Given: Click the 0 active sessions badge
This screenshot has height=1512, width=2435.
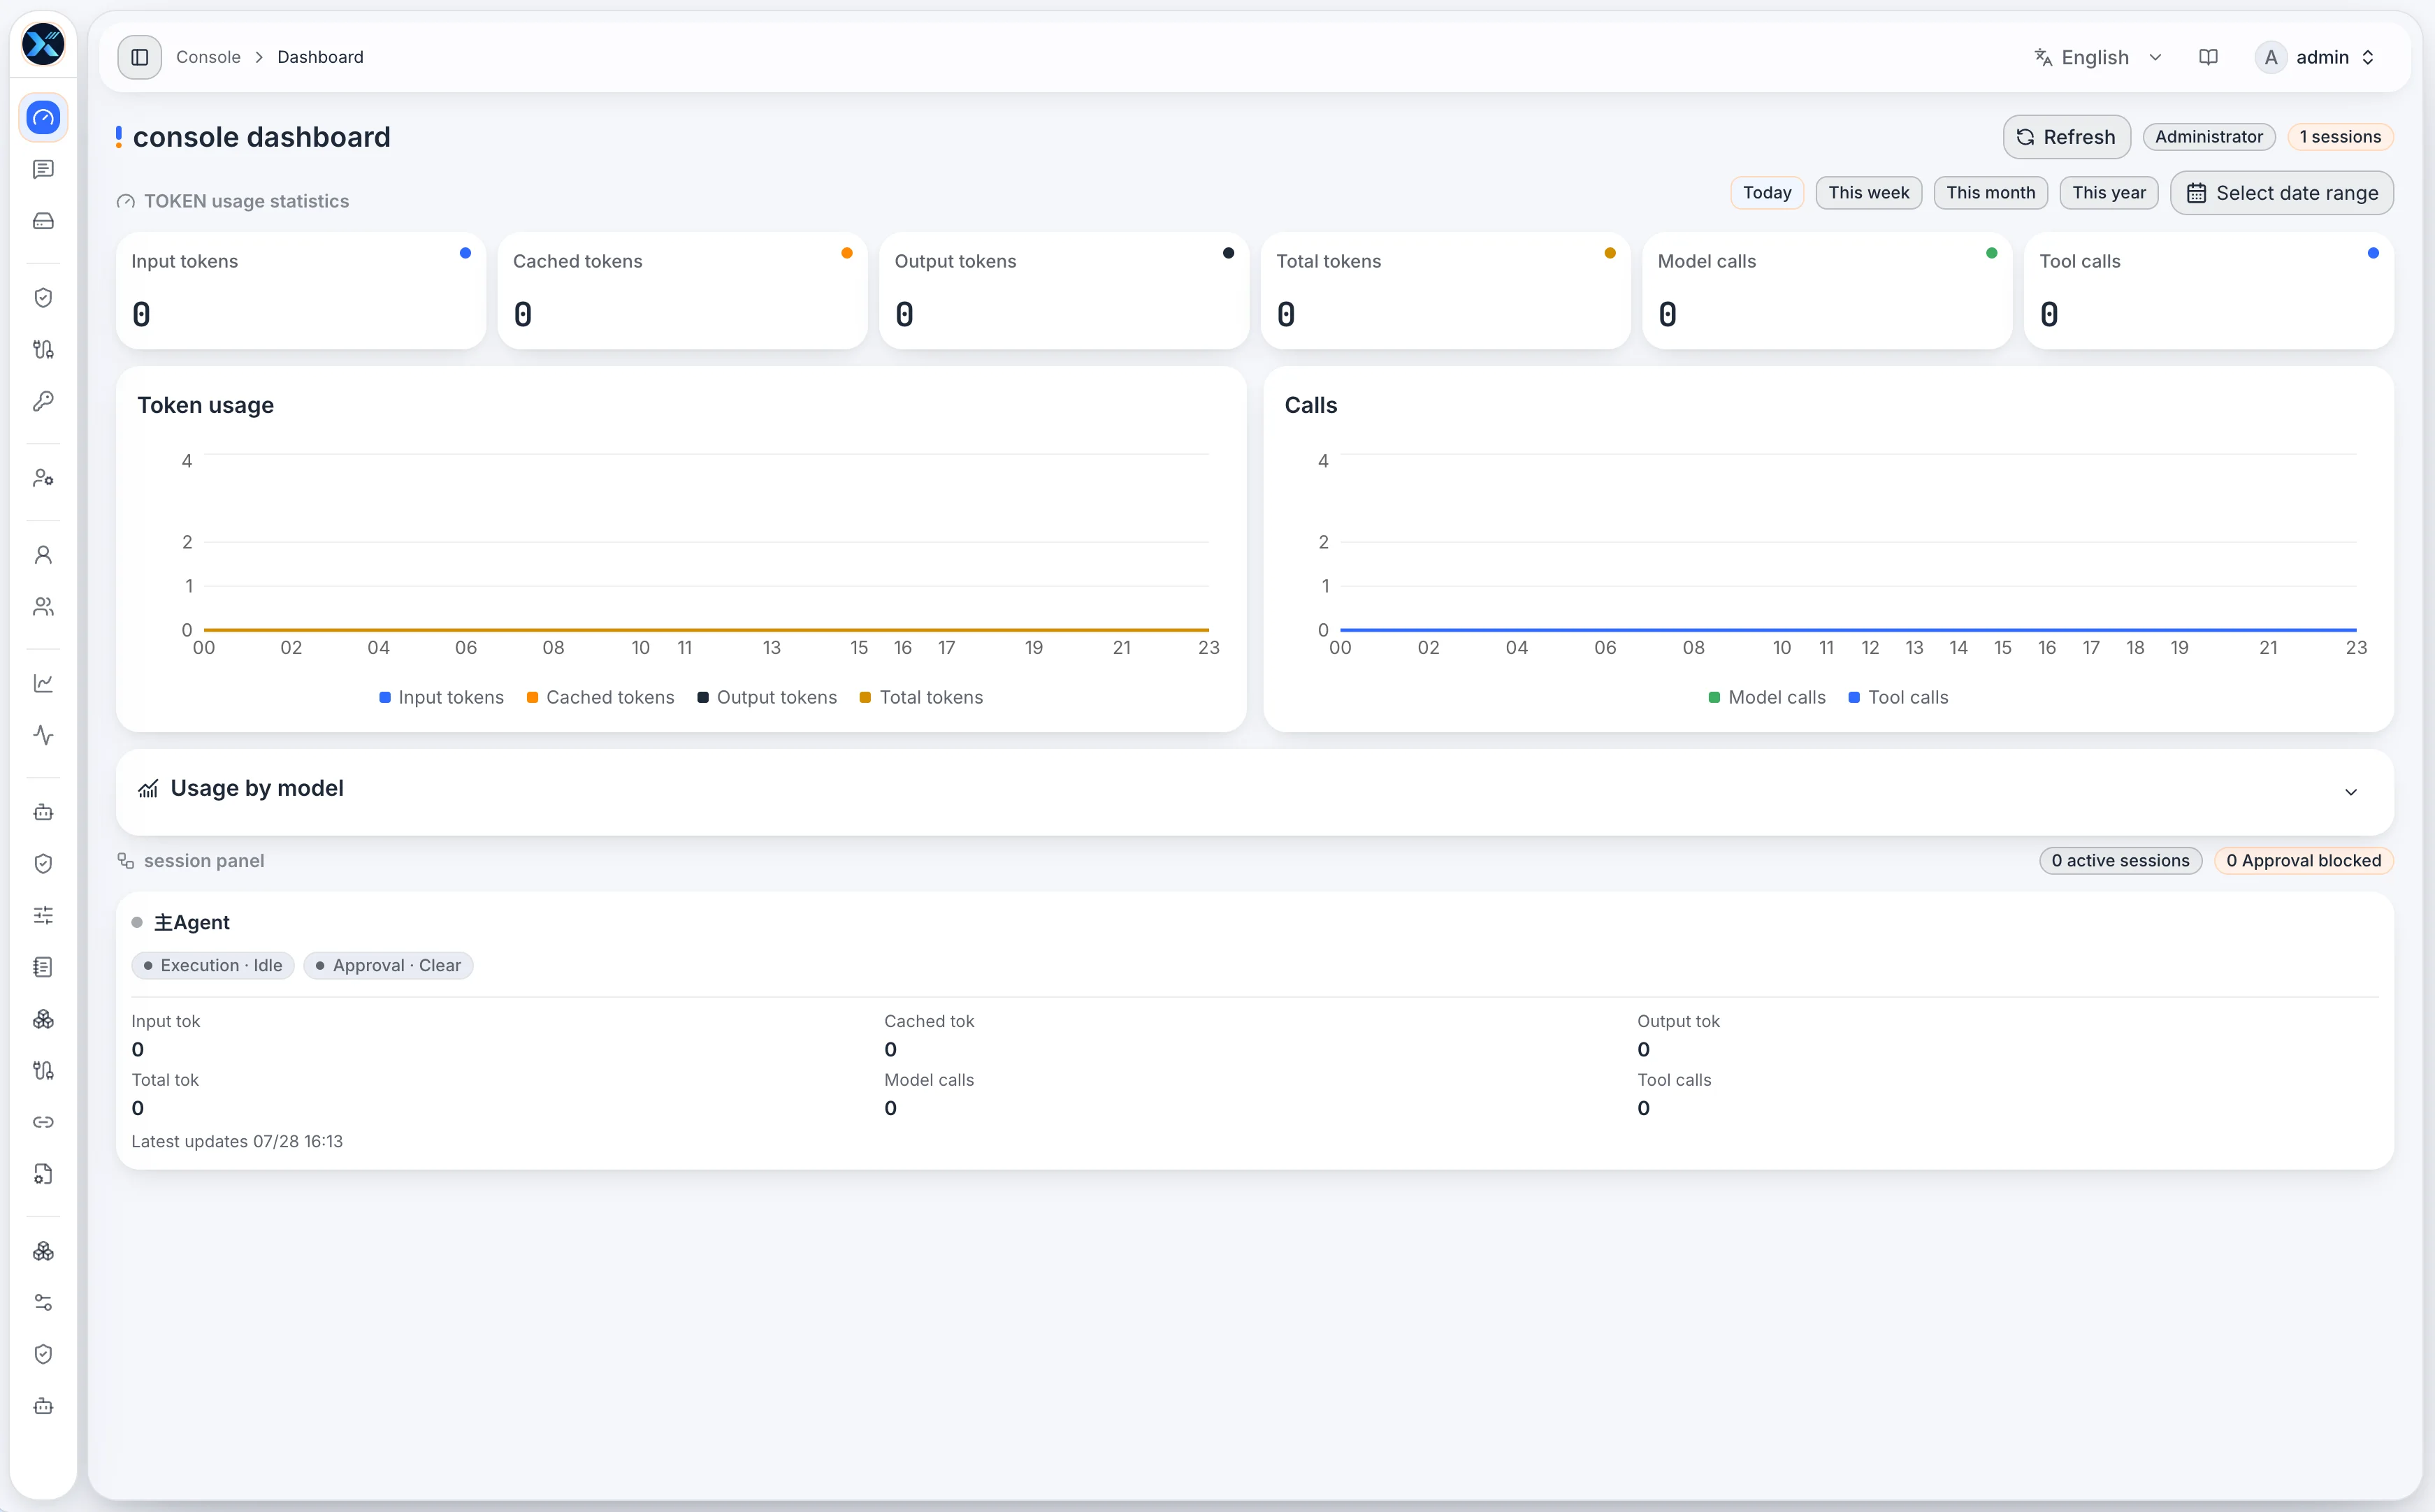Looking at the screenshot, I should point(2120,861).
